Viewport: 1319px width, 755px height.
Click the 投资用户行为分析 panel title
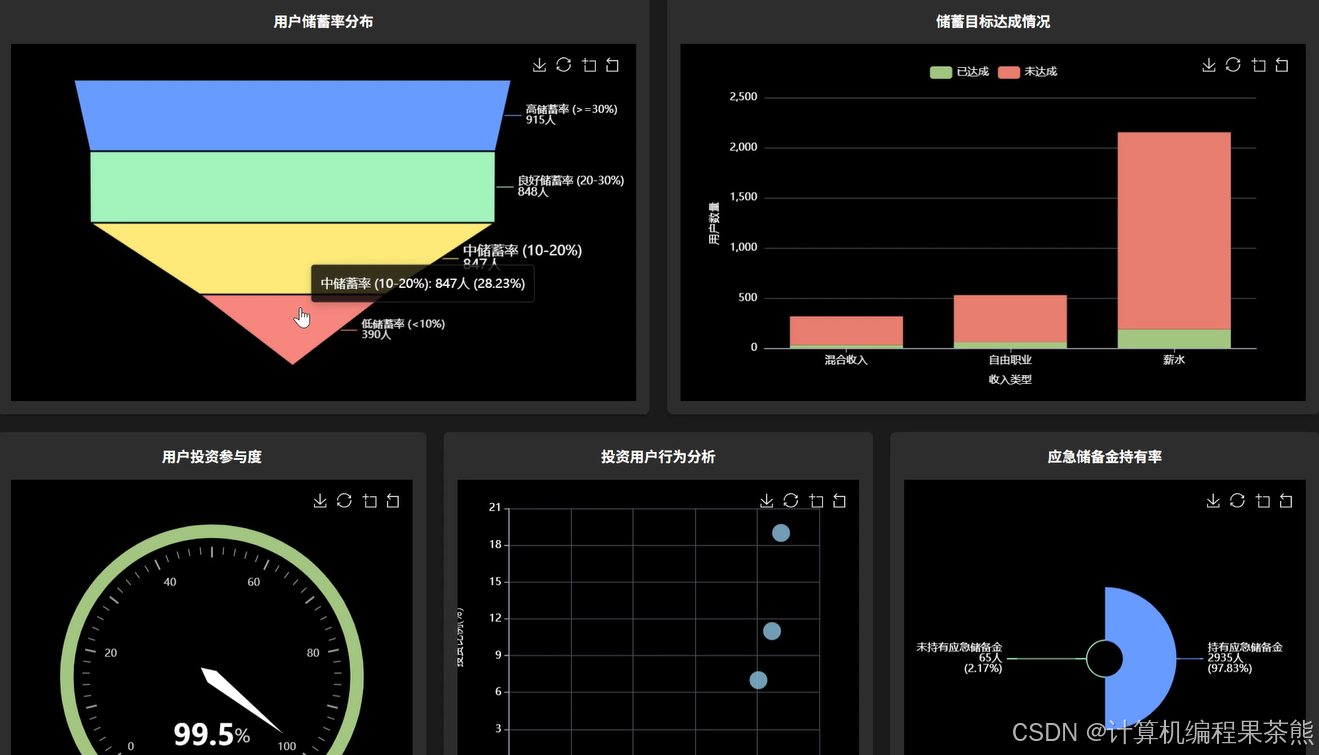[x=658, y=457]
